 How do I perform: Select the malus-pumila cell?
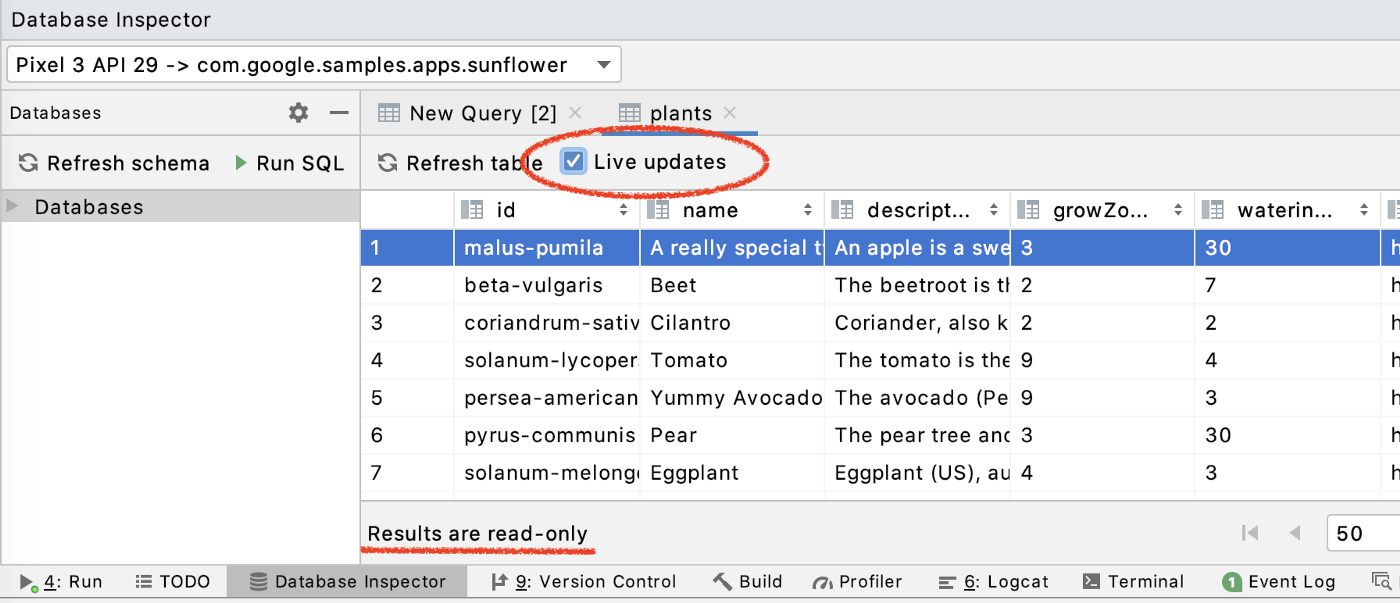coord(547,248)
